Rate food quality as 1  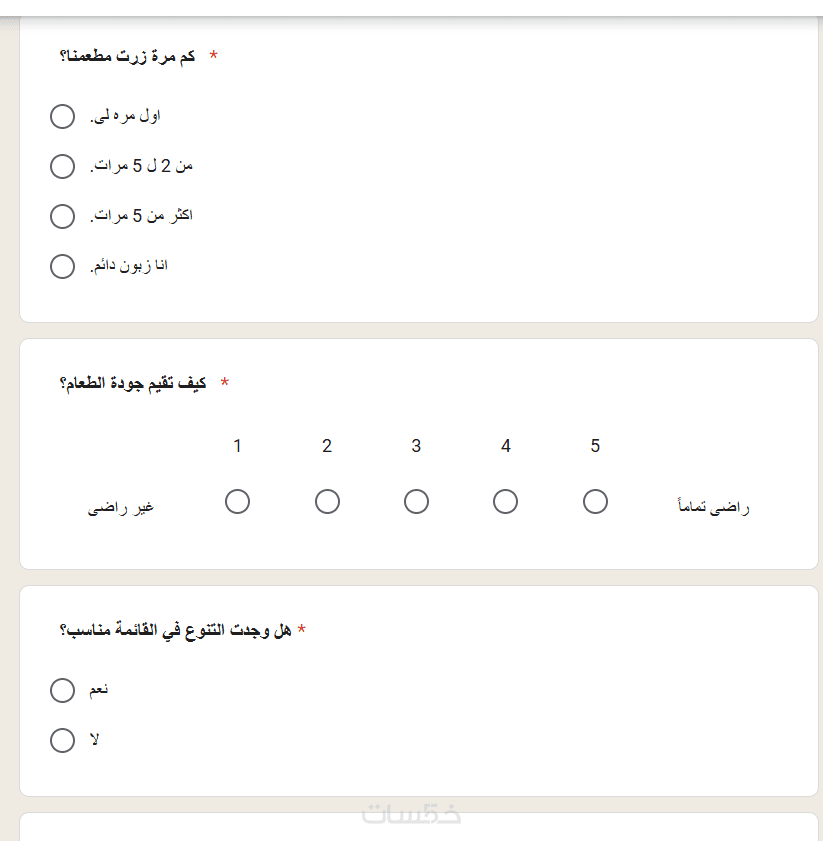[x=237, y=501]
